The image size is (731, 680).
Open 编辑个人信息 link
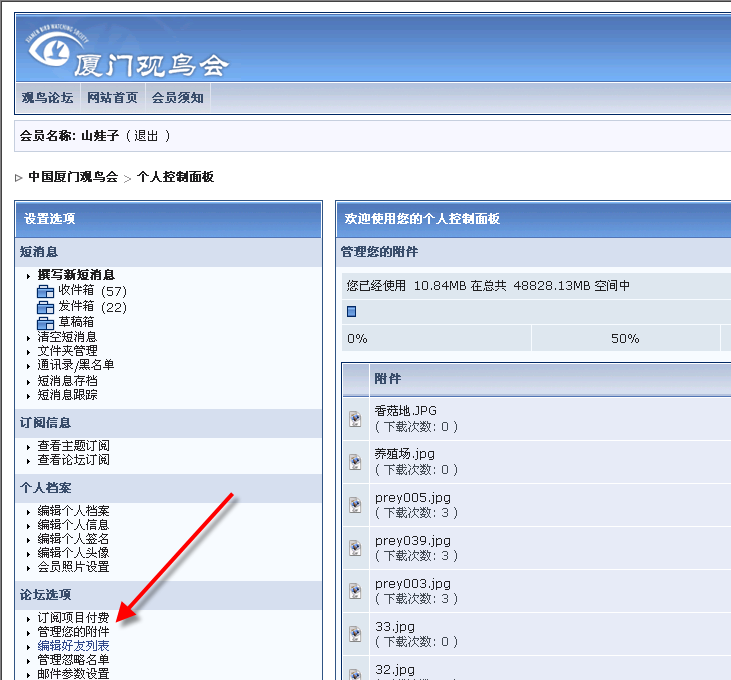tap(74, 525)
